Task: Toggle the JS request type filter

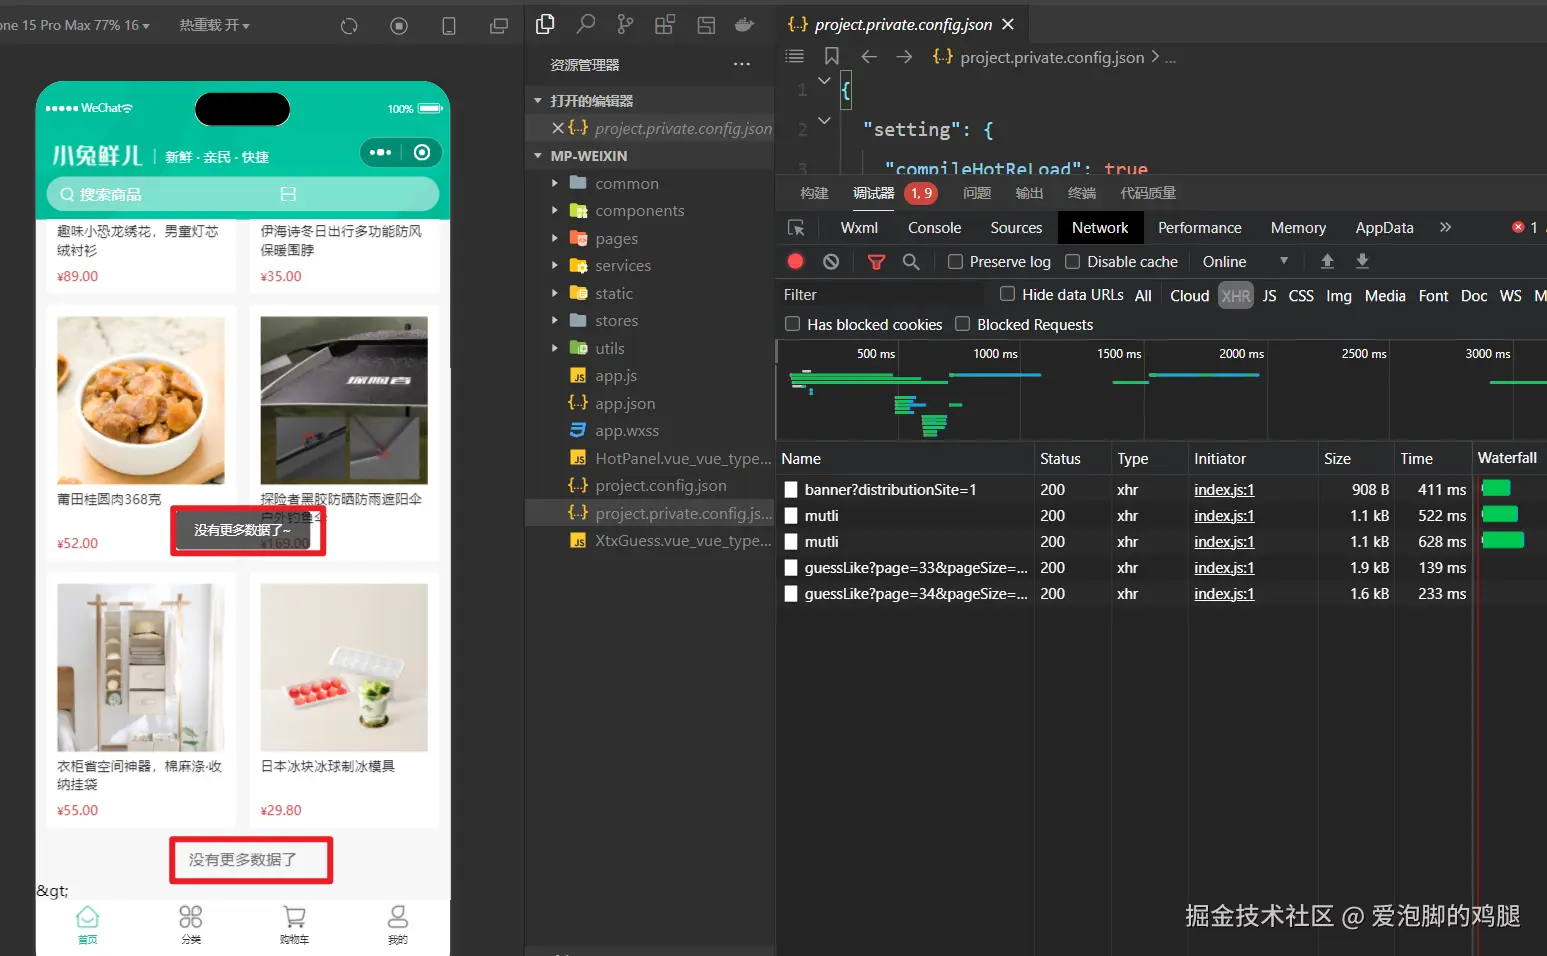Action: pyautogui.click(x=1269, y=296)
